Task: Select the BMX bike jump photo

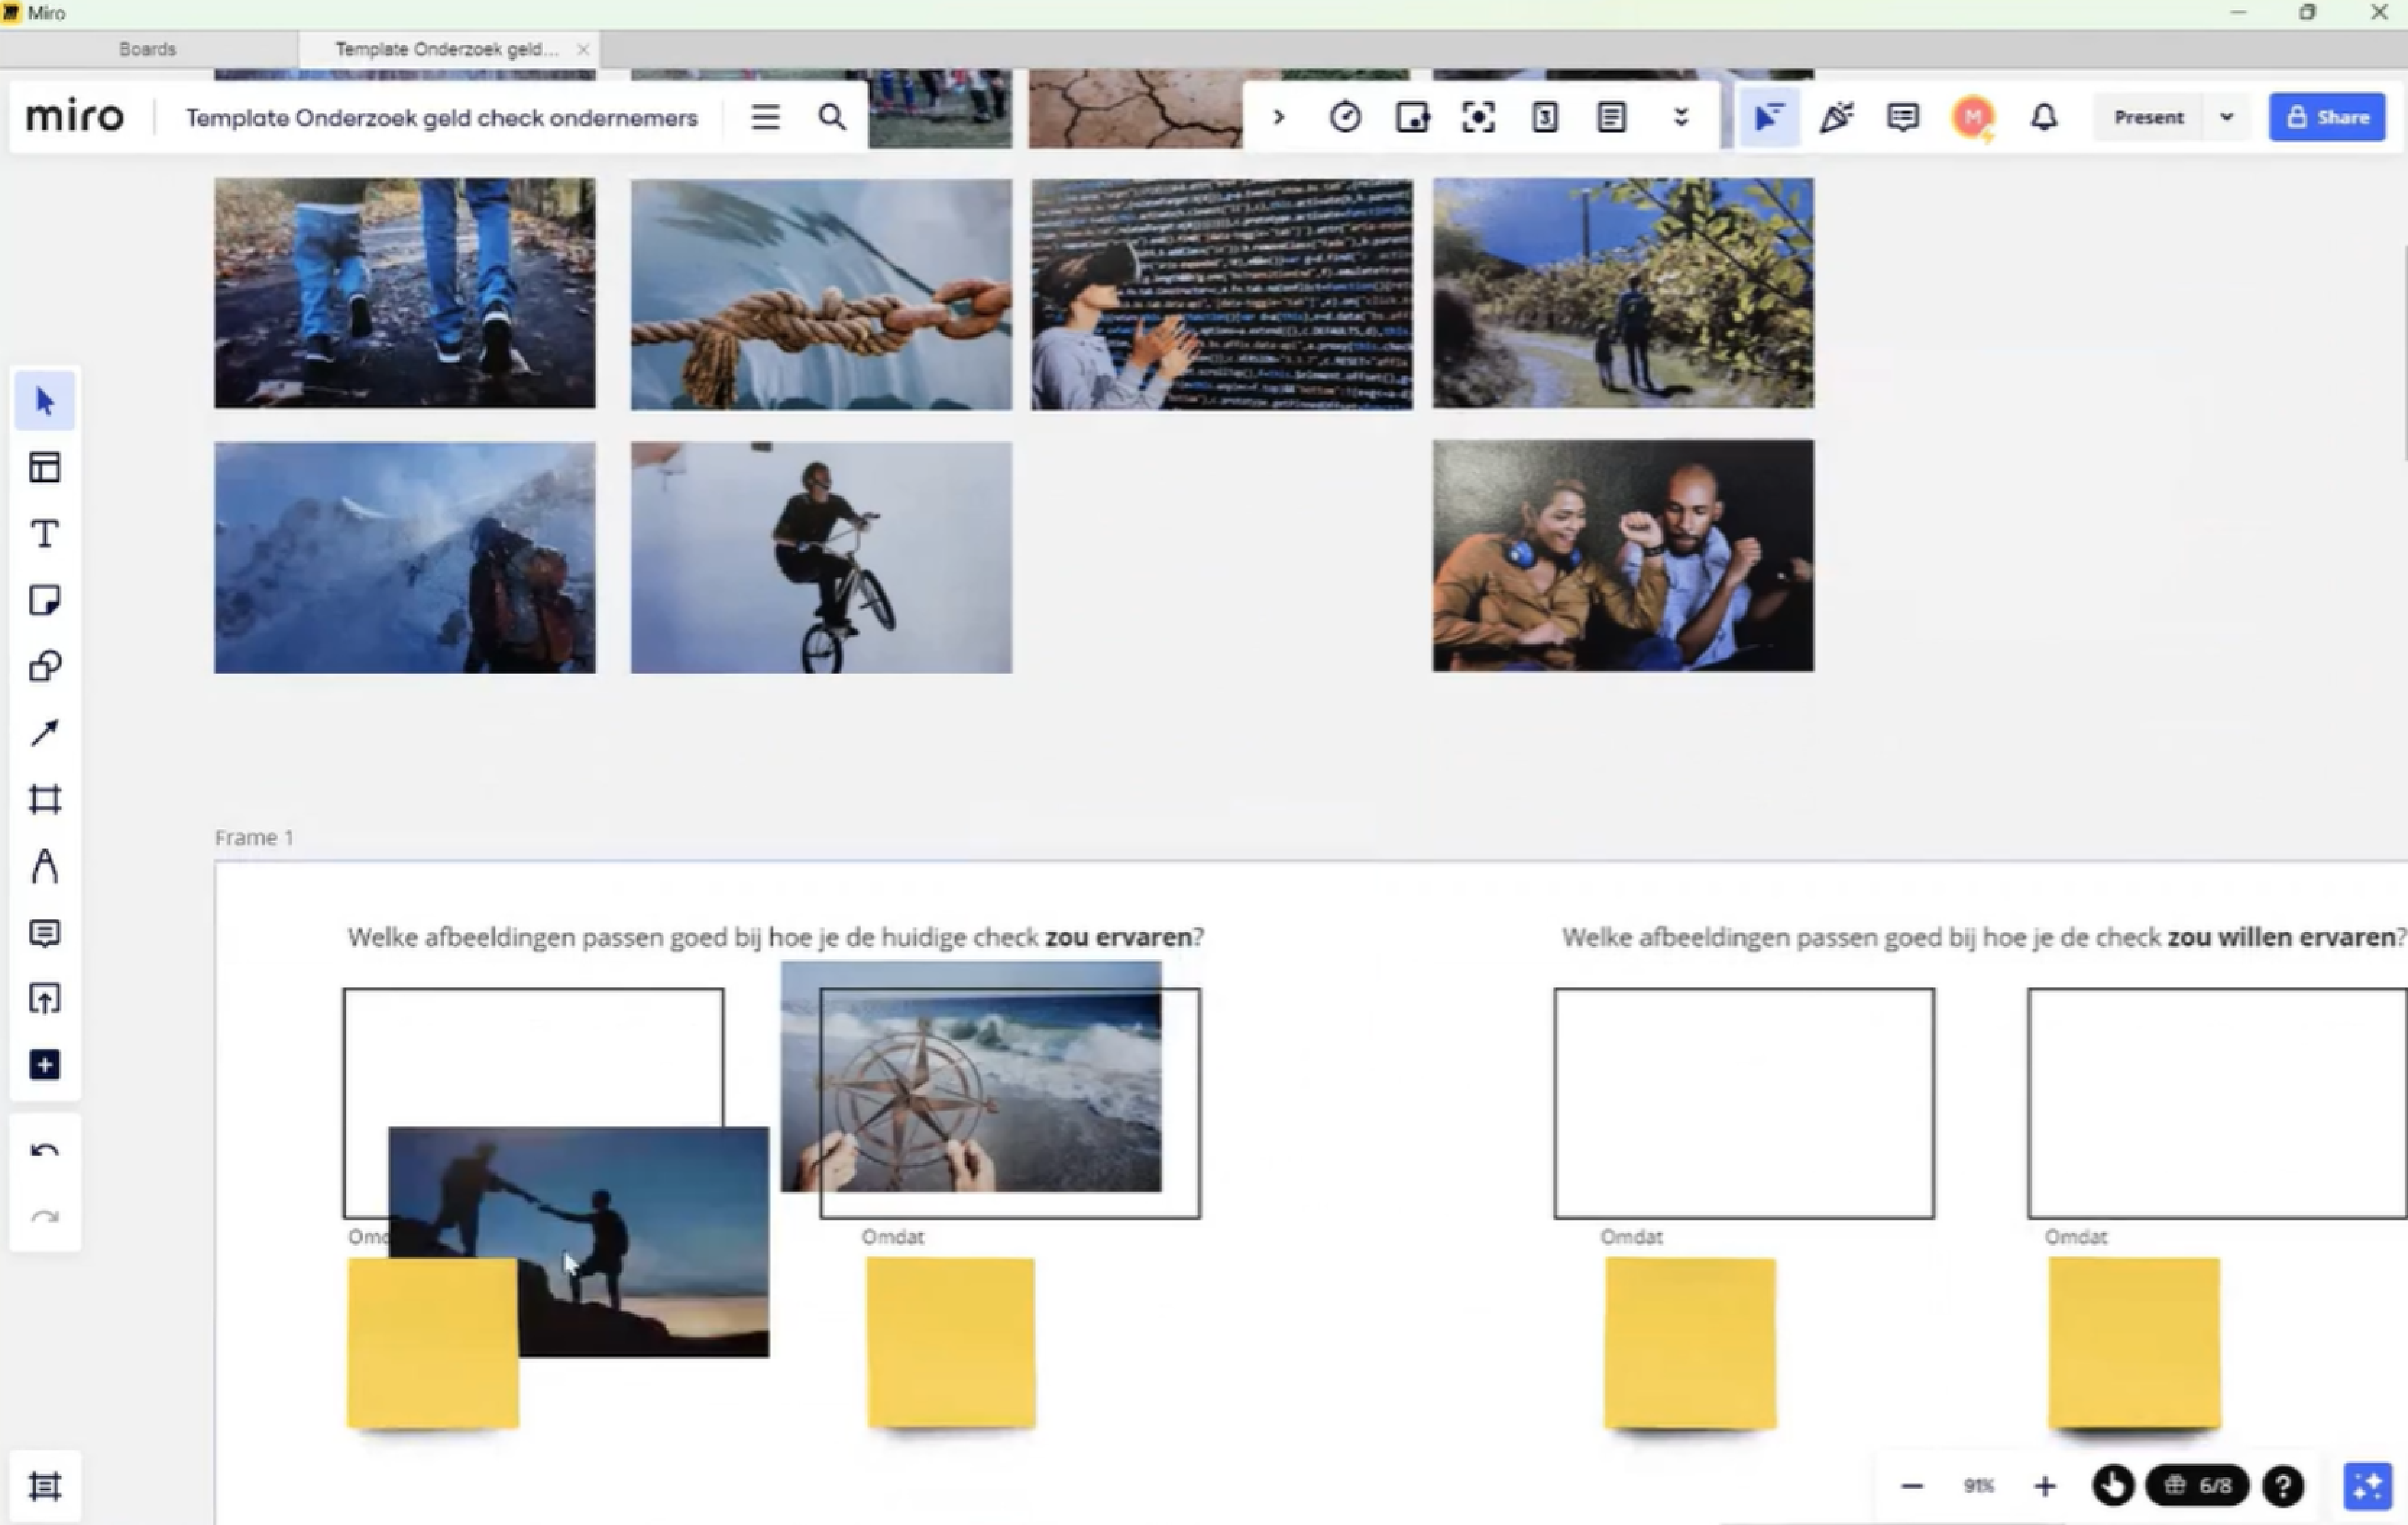Action: [x=821, y=558]
